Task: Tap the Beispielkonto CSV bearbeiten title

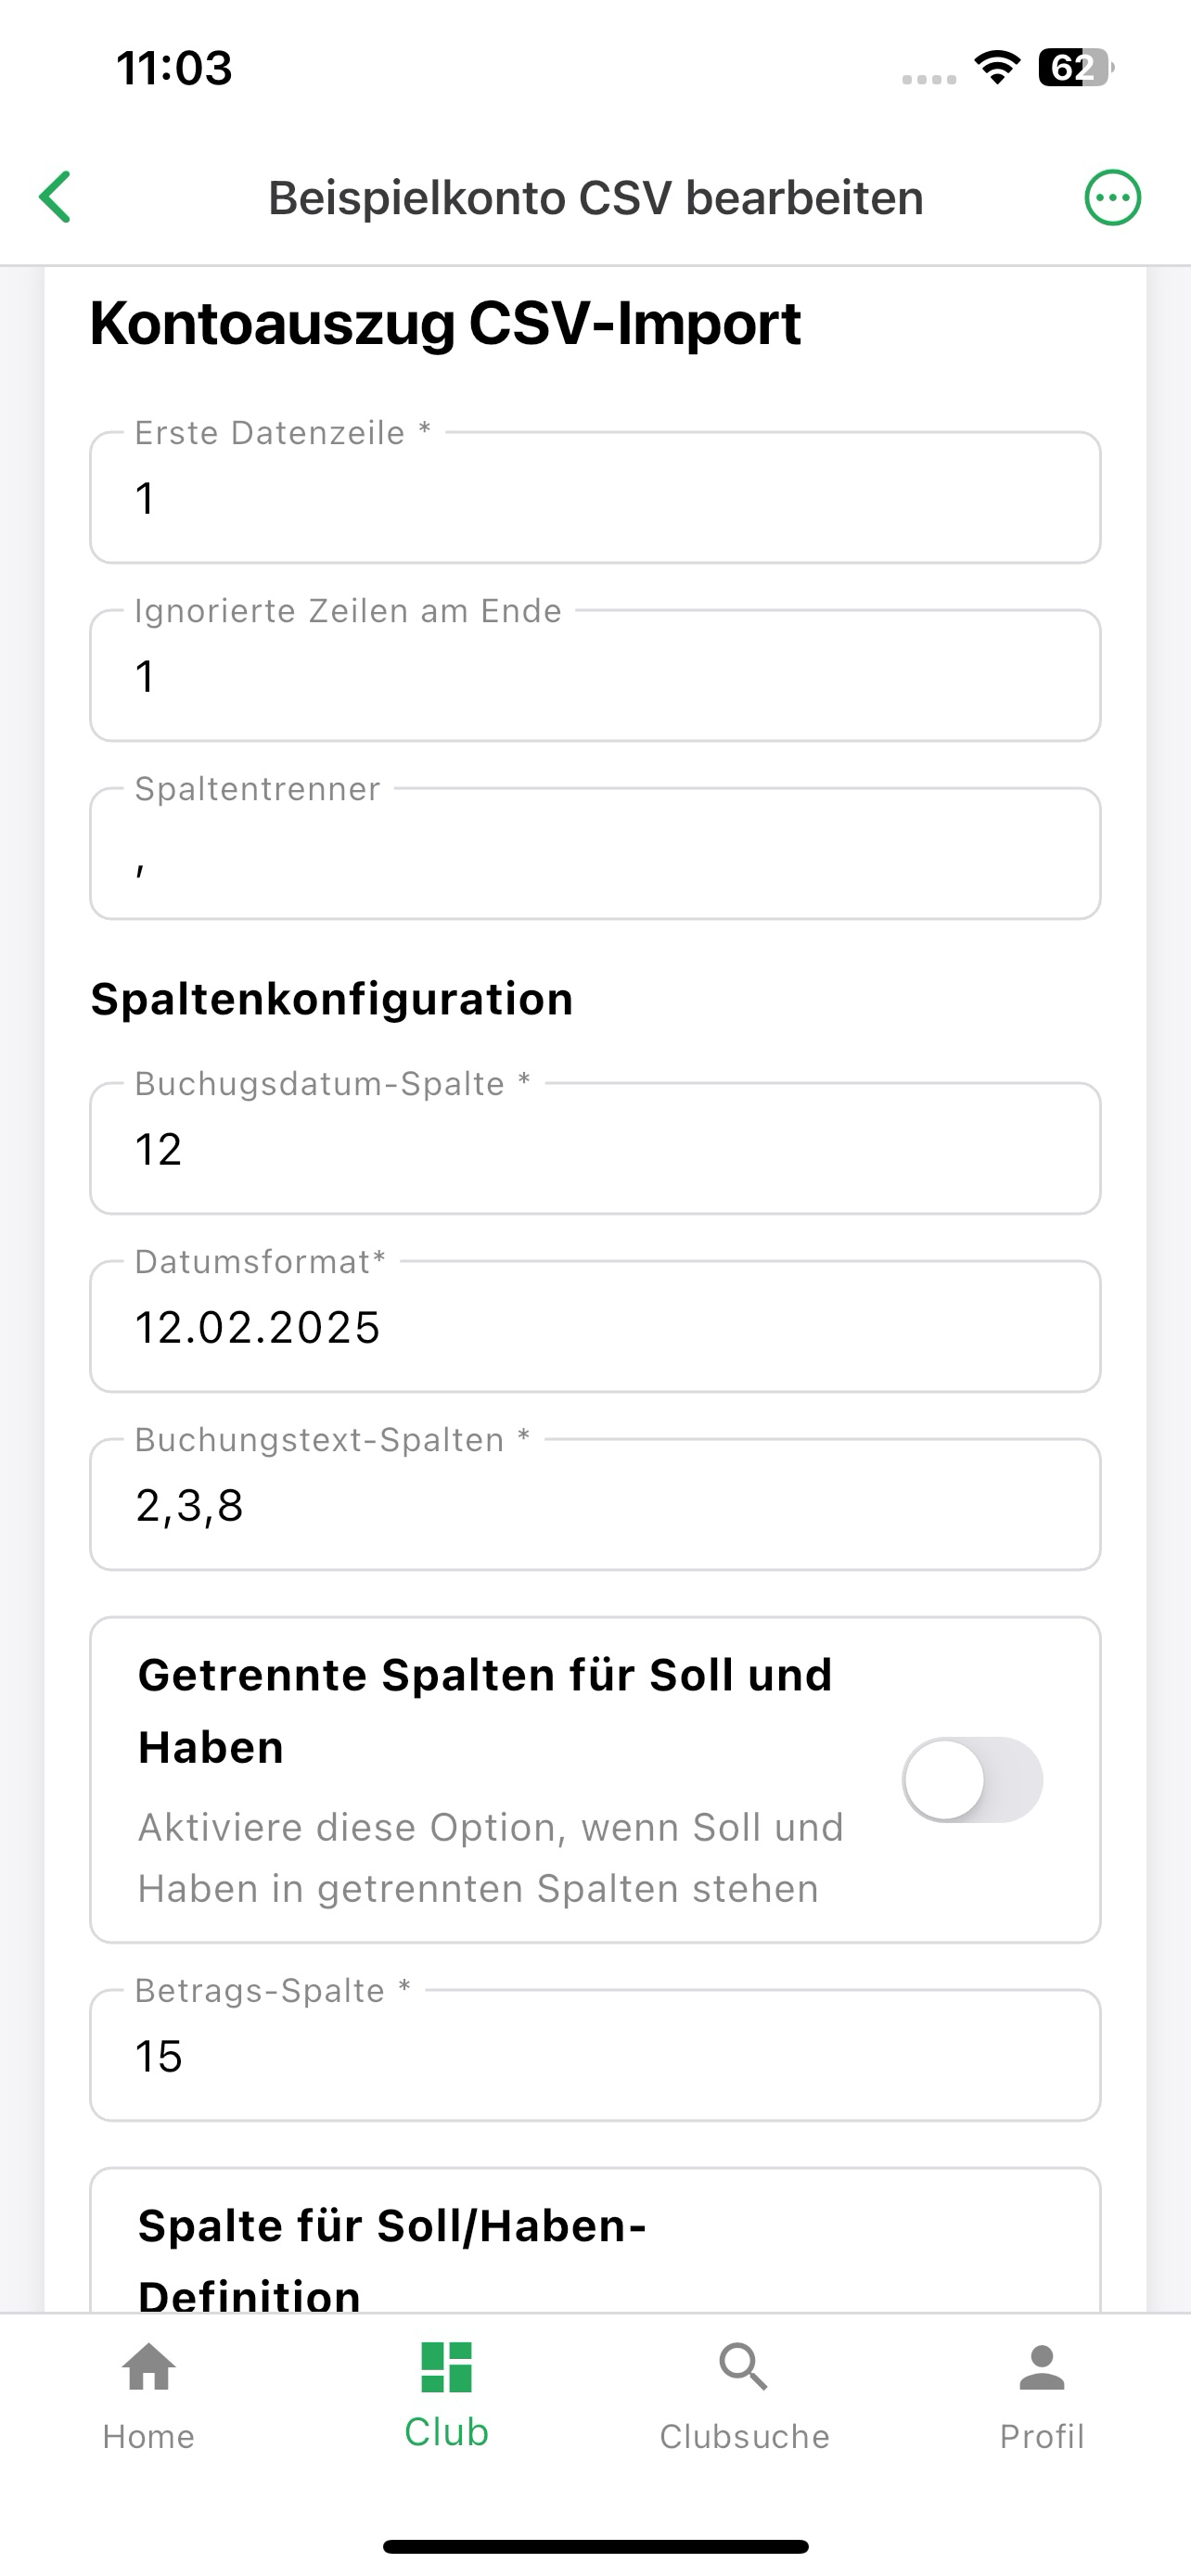Action: [x=595, y=197]
